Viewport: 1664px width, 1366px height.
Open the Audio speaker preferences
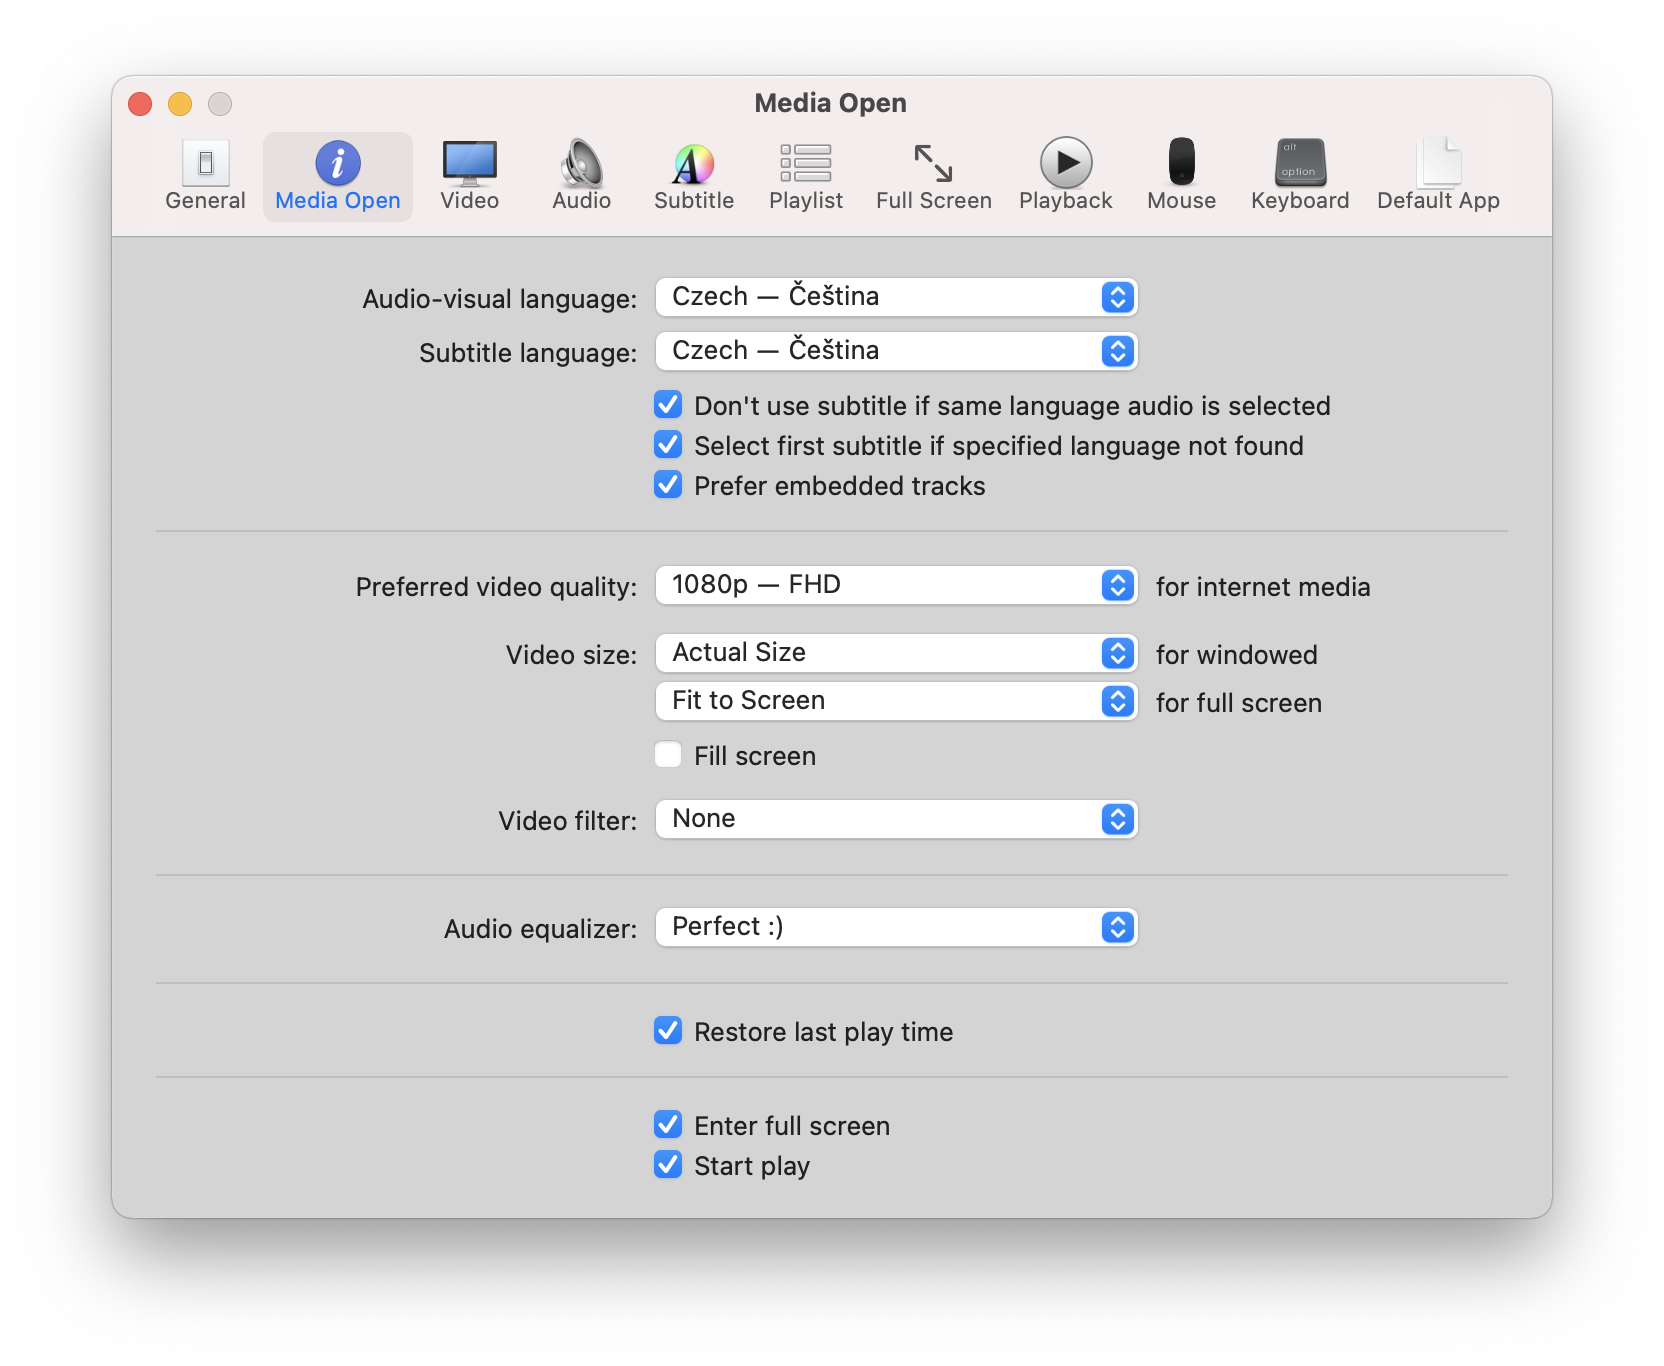point(581,176)
